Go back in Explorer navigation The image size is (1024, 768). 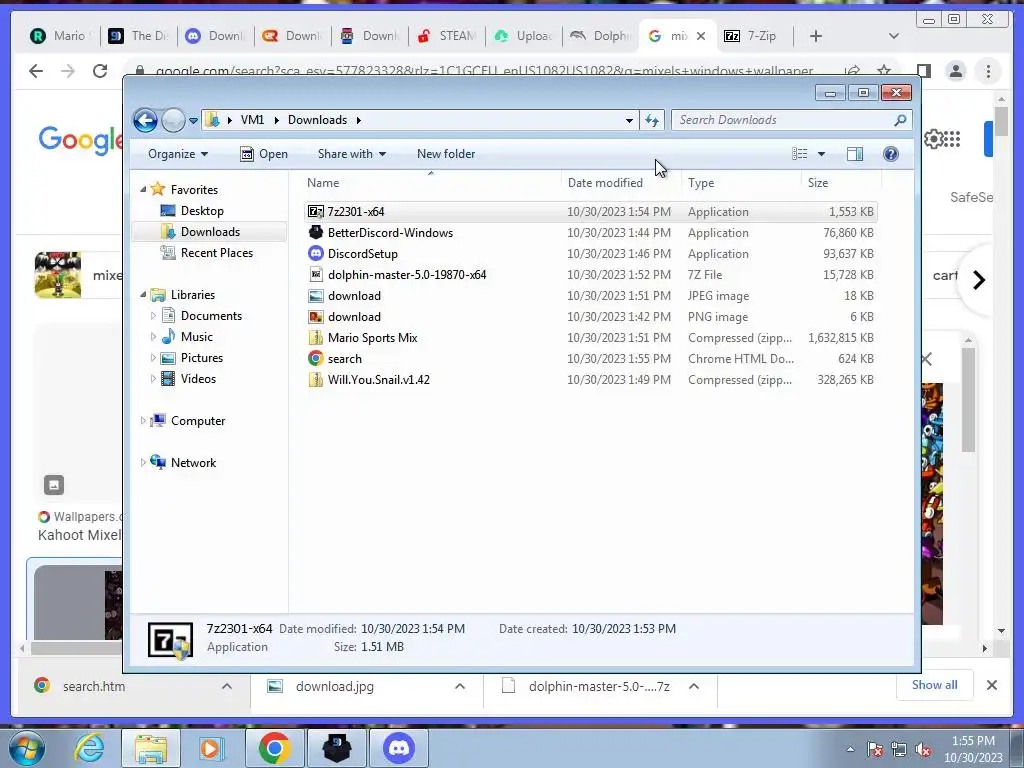(x=145, y=120)
